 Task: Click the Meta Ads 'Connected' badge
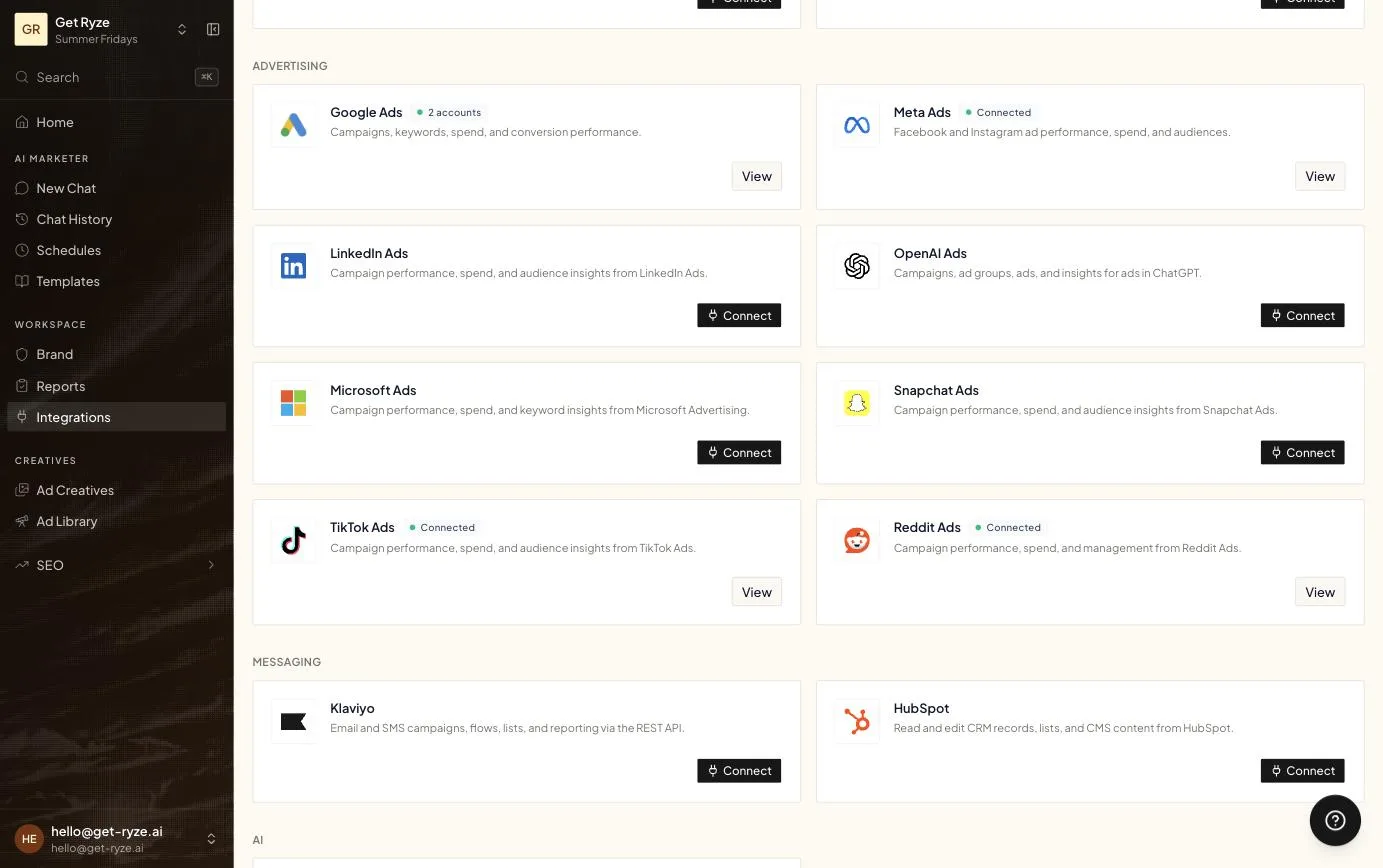point(998,112)
